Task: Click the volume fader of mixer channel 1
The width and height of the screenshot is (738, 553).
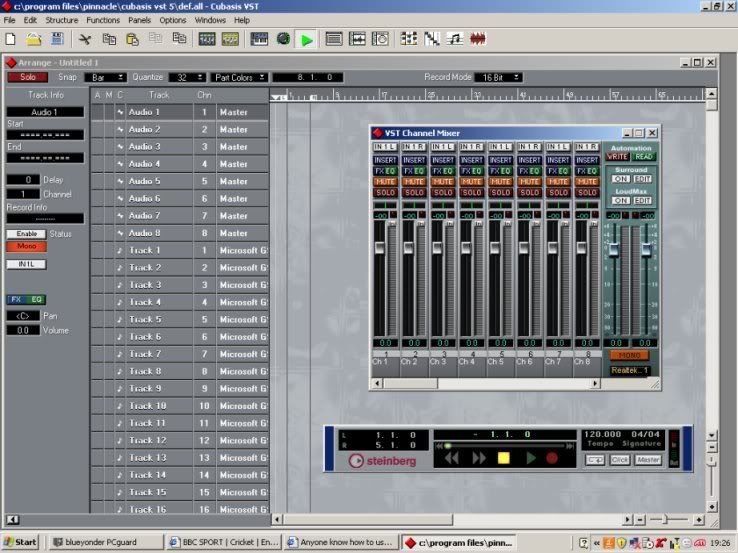Action: [x=379, y=248]
